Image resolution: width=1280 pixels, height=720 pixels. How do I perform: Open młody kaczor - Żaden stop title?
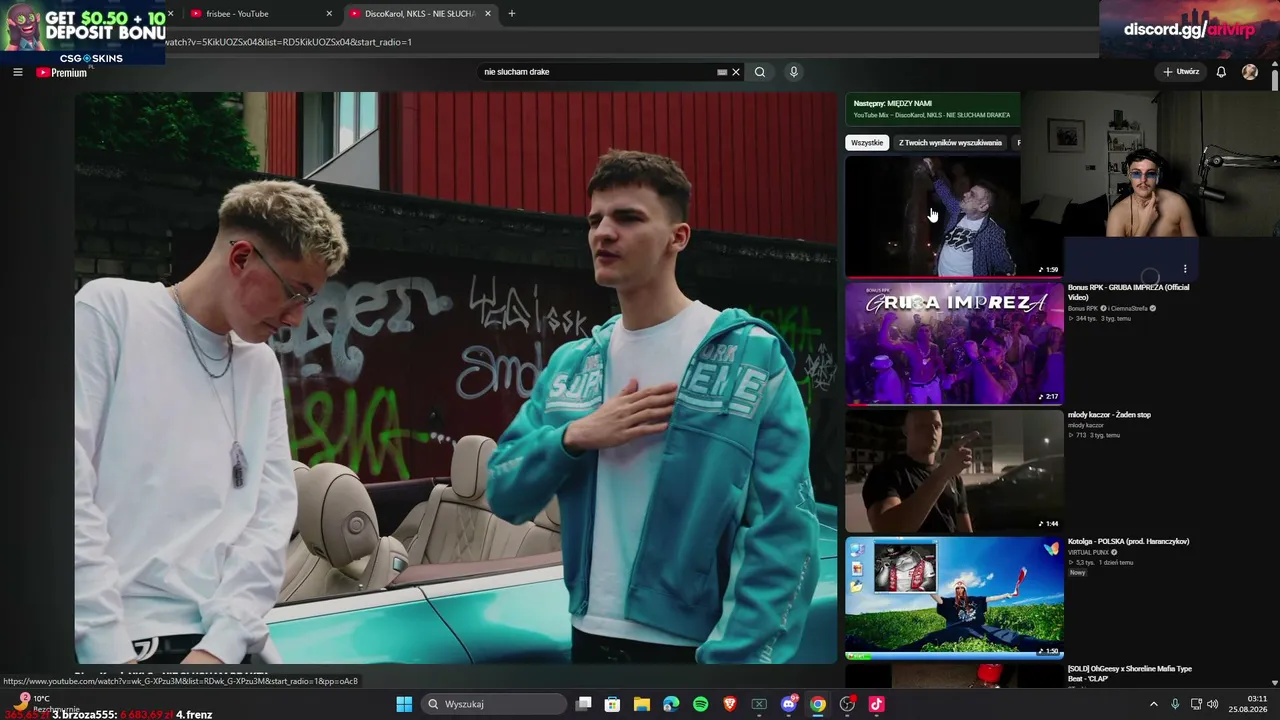(x=1109, y=415)
